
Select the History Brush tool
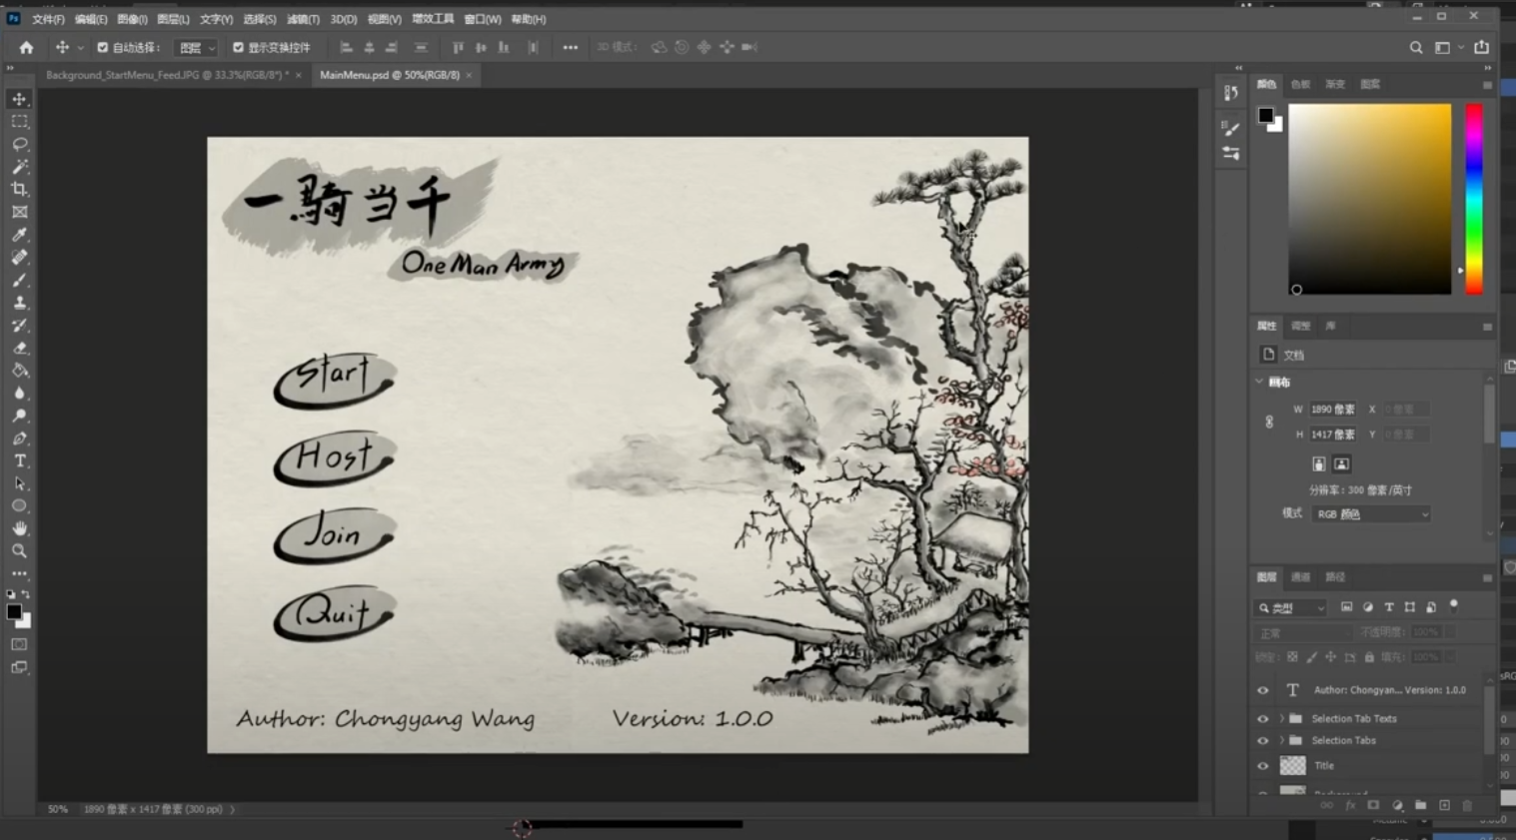(19, 325)
